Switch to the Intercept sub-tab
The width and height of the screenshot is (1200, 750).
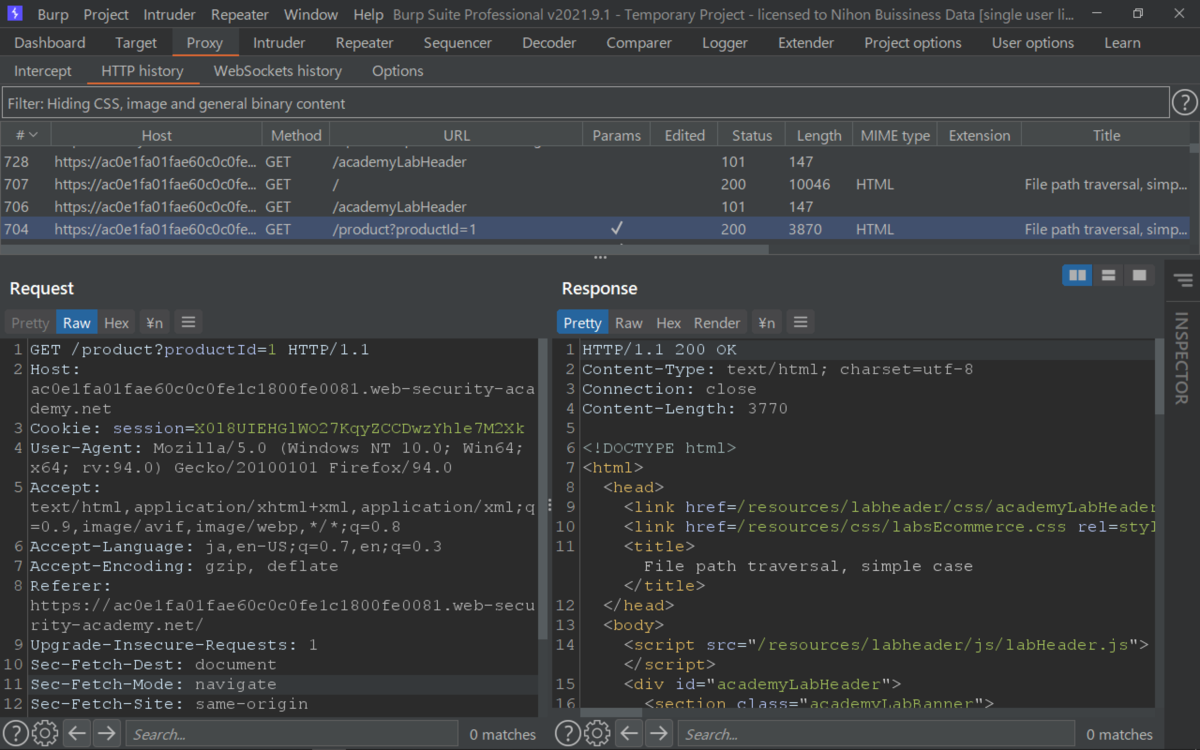pos(43,71)
